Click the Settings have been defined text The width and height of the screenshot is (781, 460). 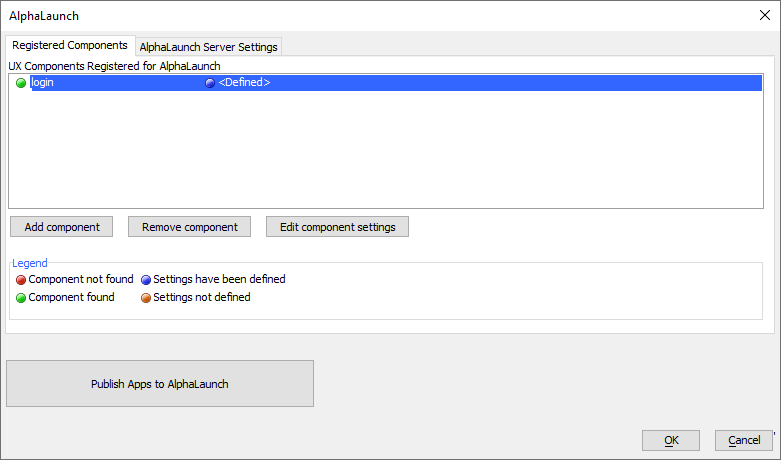coord(219,279)
